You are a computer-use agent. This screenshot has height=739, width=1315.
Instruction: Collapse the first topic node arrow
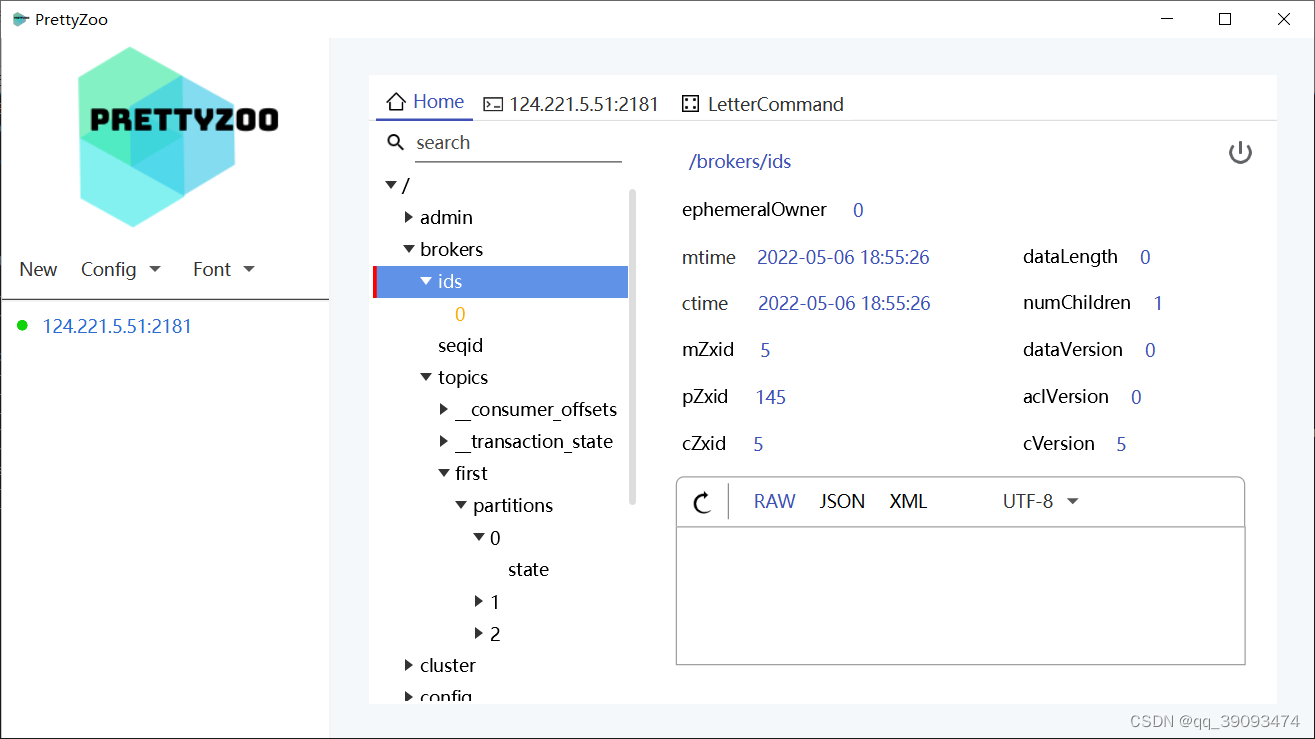[x=444, y=473]
